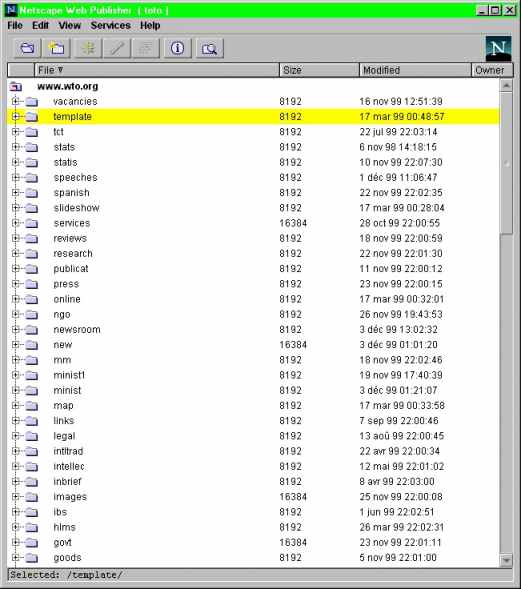
Task: Select the statis folder name
Action: (x=65, y=162)
